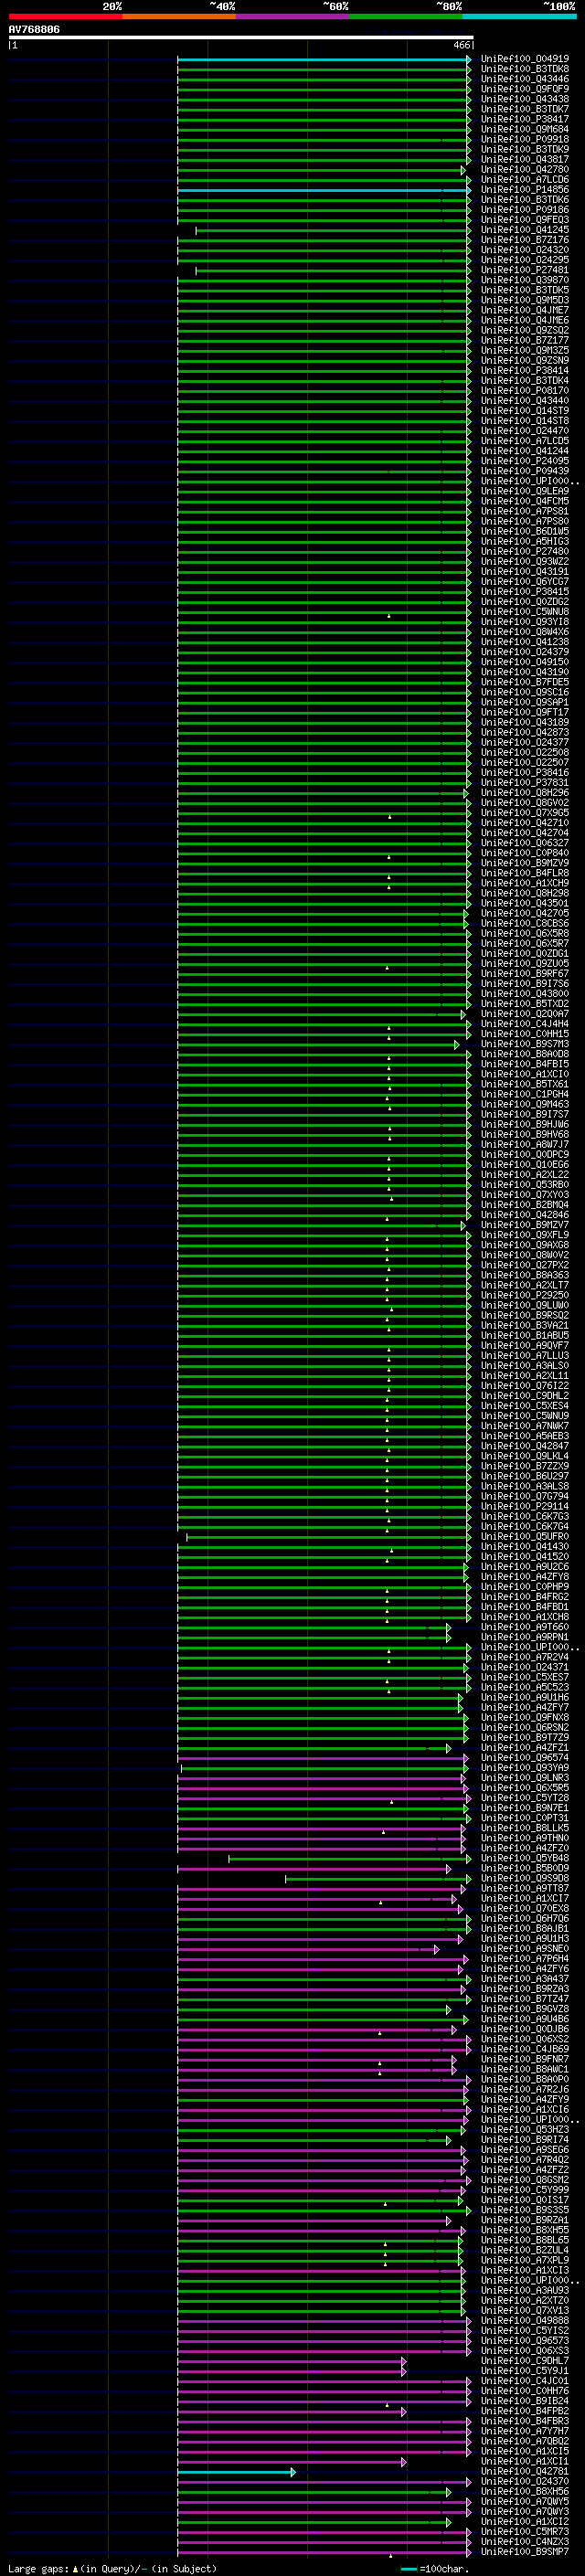Viewport: 585px width, 2576px height.
Task: Click the red 20% identity legend segment
Action: pos(65,16)
